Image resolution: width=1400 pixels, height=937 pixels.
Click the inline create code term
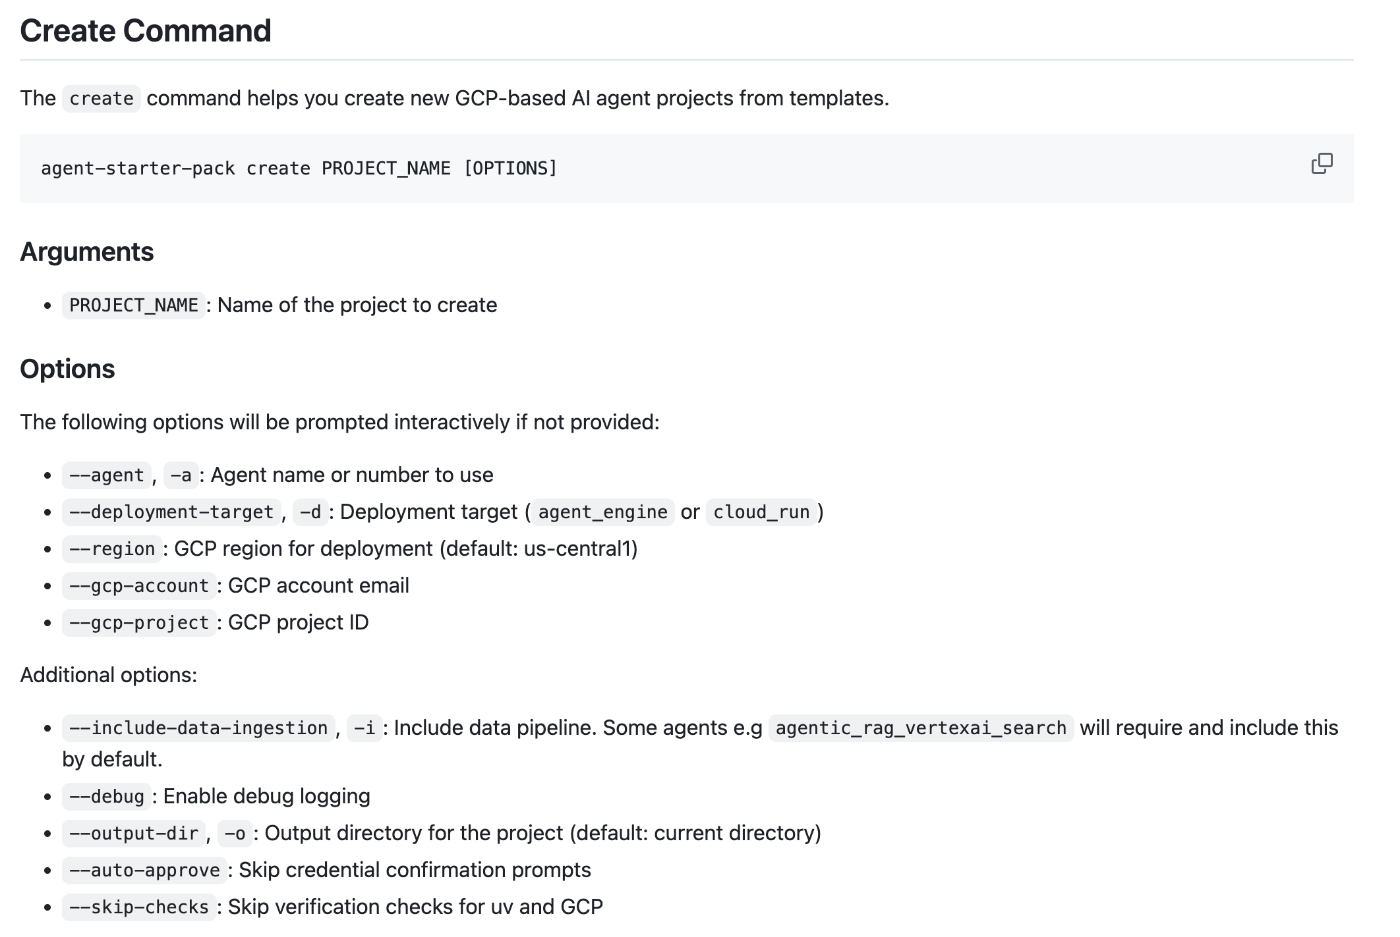coord(101,99)
